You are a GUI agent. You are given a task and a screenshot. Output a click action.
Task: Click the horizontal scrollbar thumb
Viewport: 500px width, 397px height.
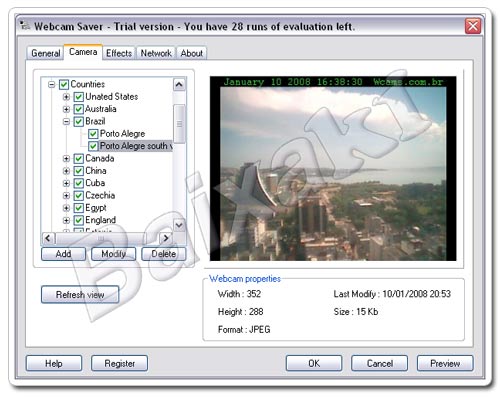[x=101, y=238]
